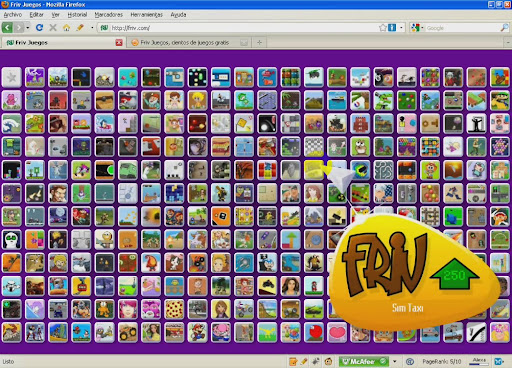
Task: Reload the page with the blue refresh icon
Action: (39, 28)
